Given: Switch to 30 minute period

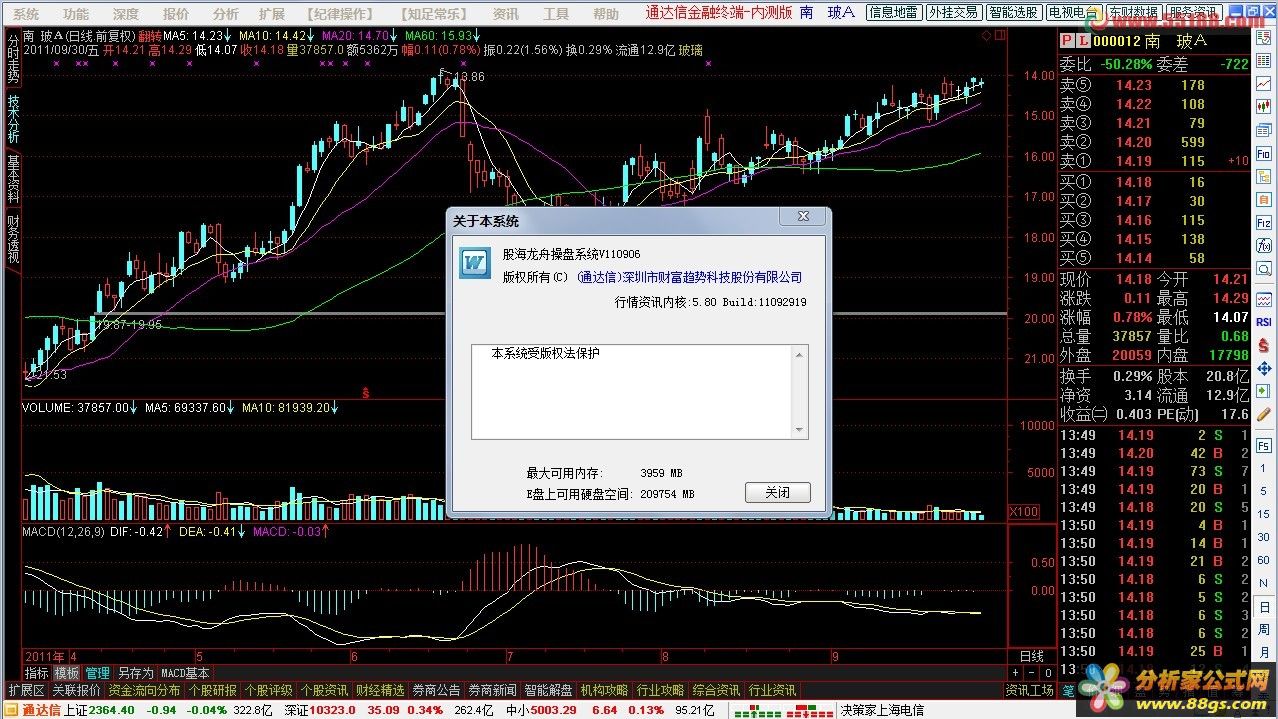Looking at the screenshot, I should (x=1264, y=537).
